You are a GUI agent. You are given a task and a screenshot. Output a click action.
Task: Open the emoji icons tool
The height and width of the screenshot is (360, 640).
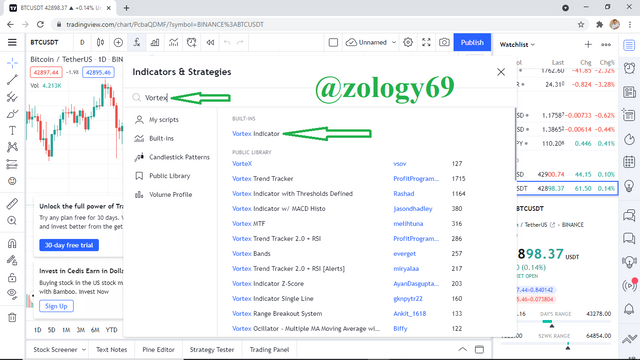[x=12, y=181]
